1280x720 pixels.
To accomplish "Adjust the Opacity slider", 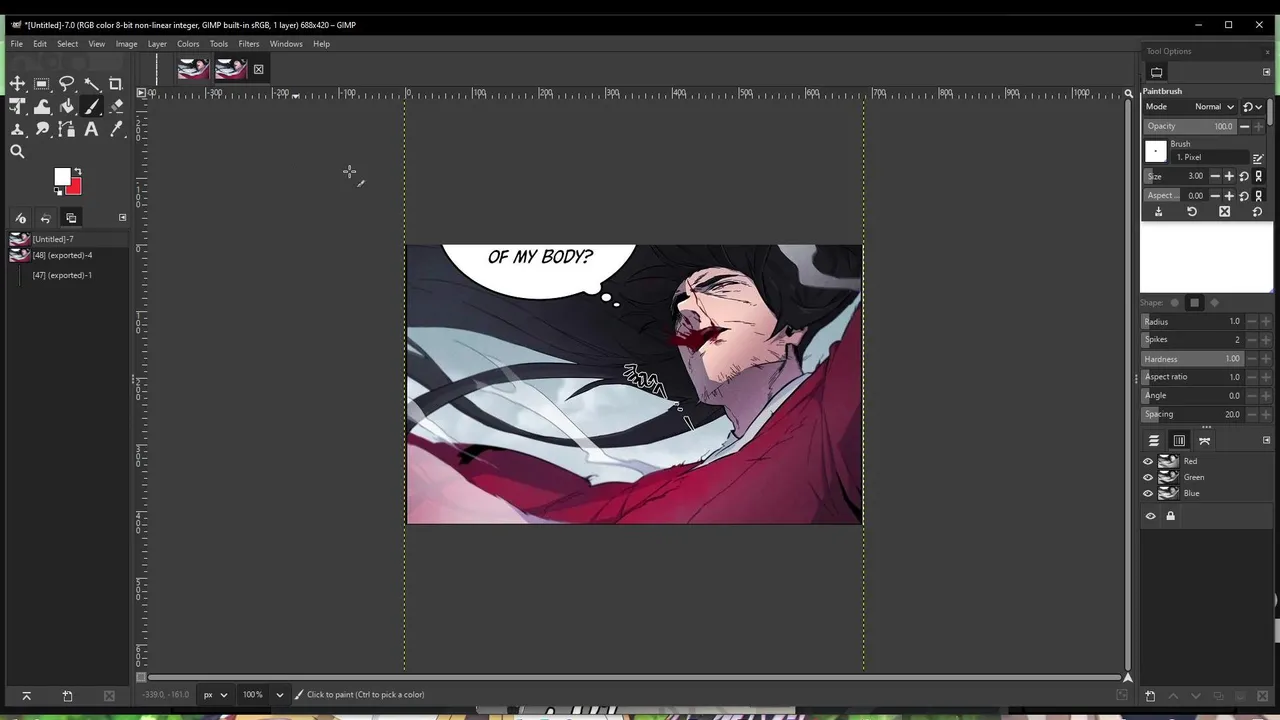I will 1190,126.
